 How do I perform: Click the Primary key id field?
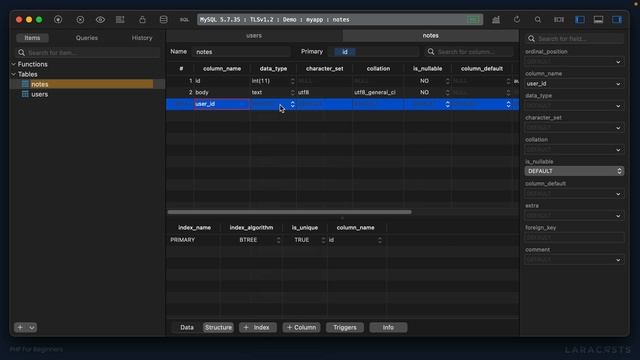coord(373,52)
